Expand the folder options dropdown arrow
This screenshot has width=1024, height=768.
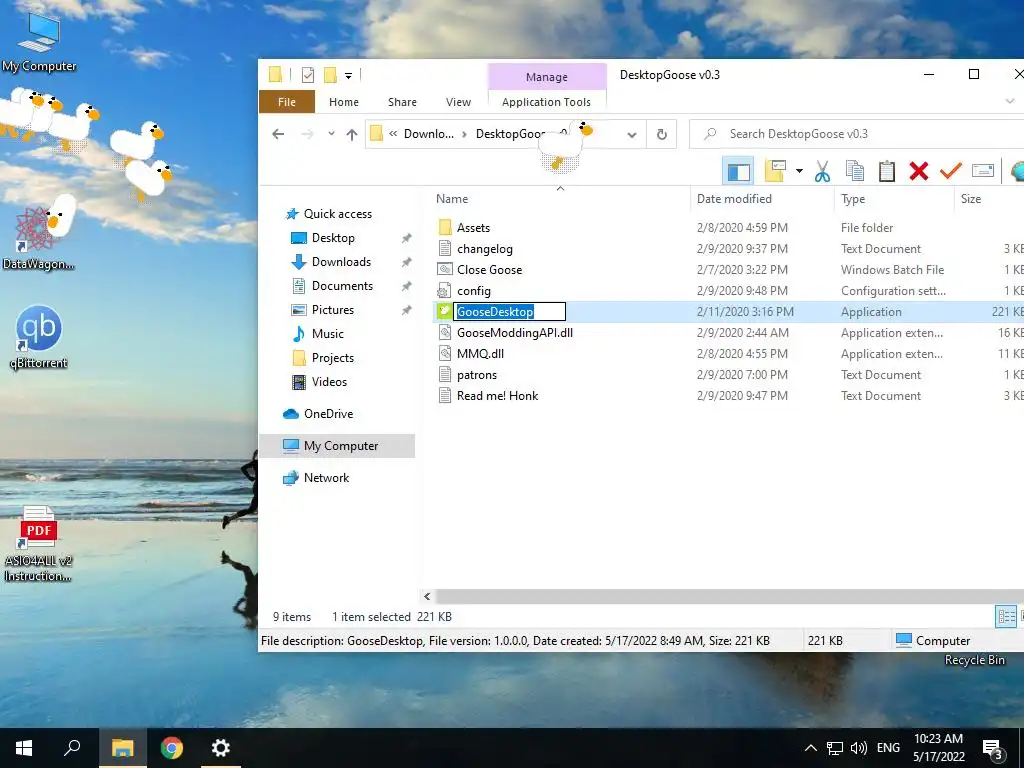799,171
